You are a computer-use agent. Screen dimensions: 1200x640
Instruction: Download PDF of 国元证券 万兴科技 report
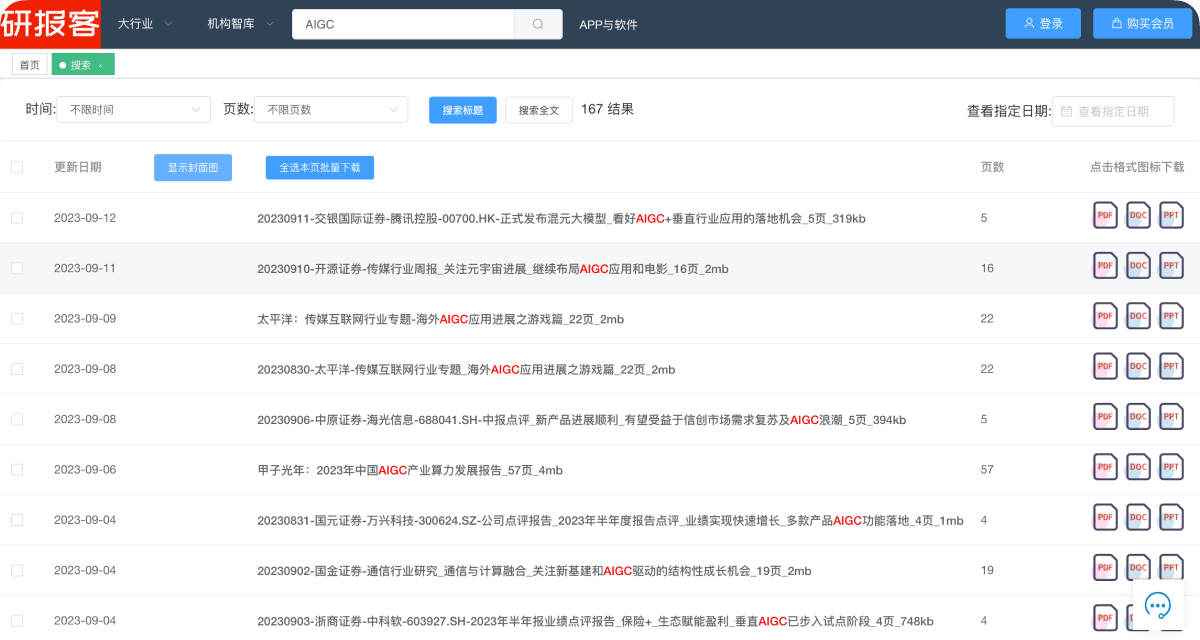point(1105,517)
